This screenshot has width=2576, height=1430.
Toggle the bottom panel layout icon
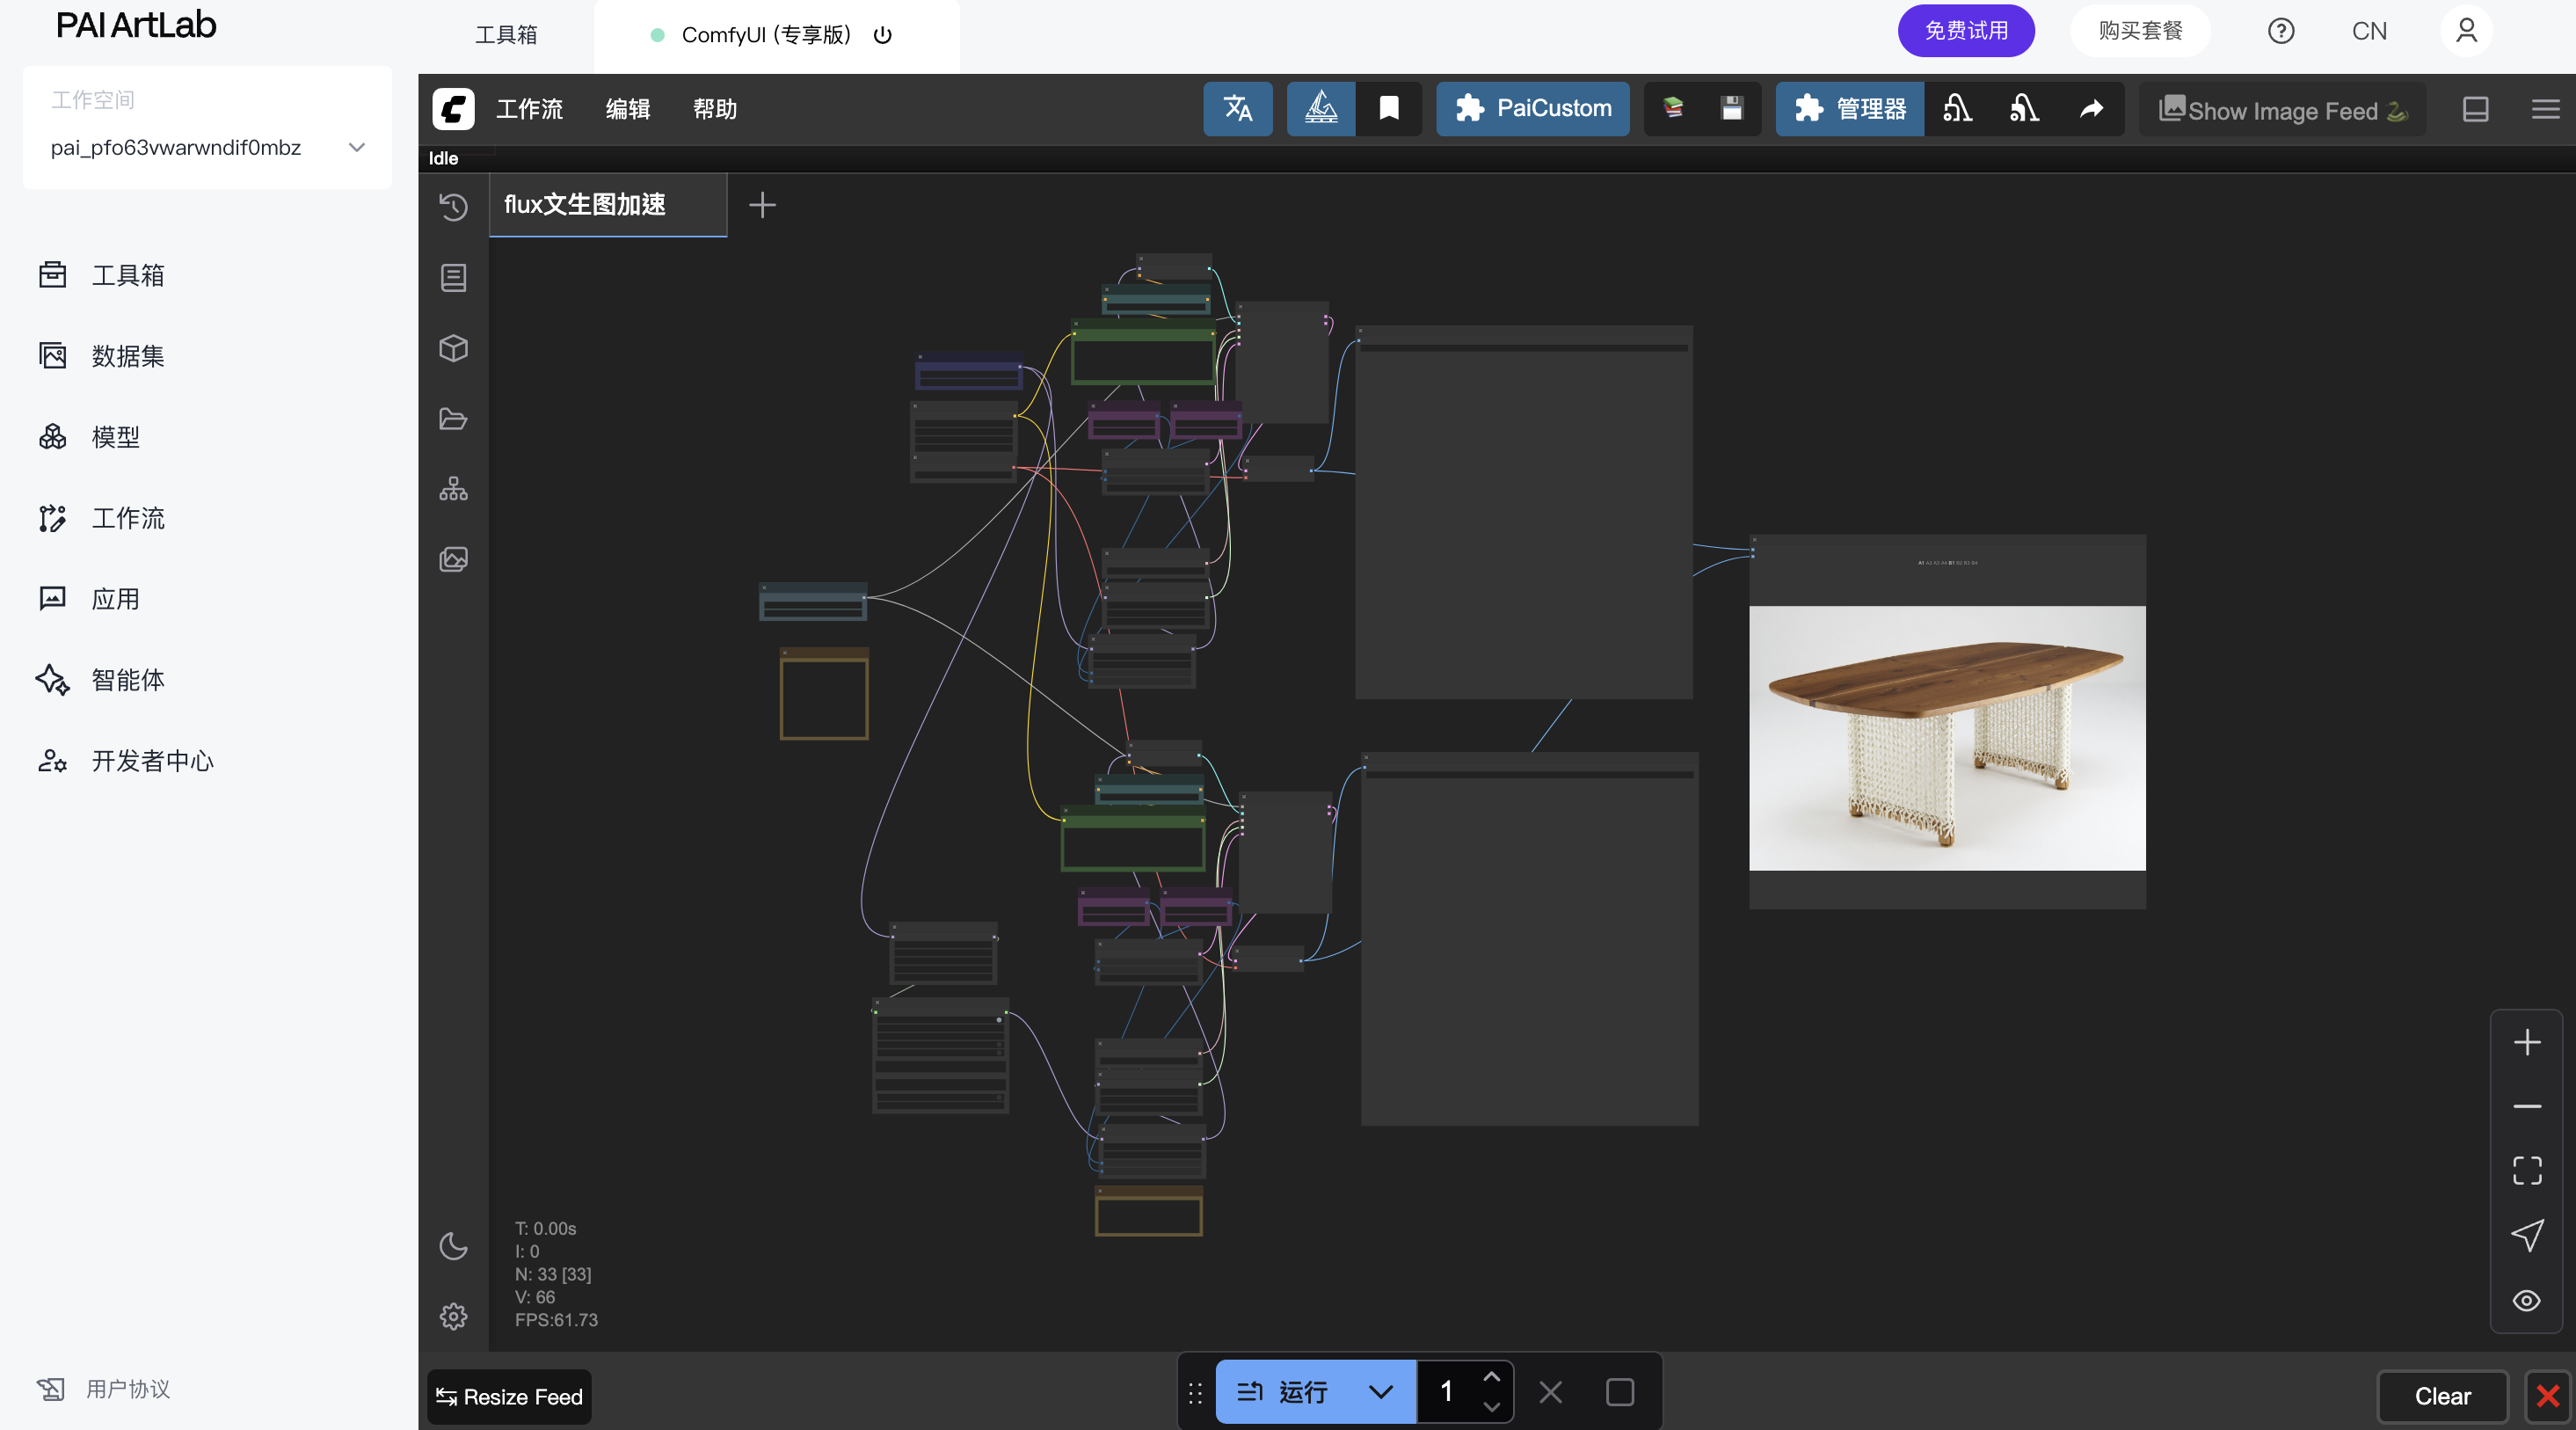[2475, 109]
